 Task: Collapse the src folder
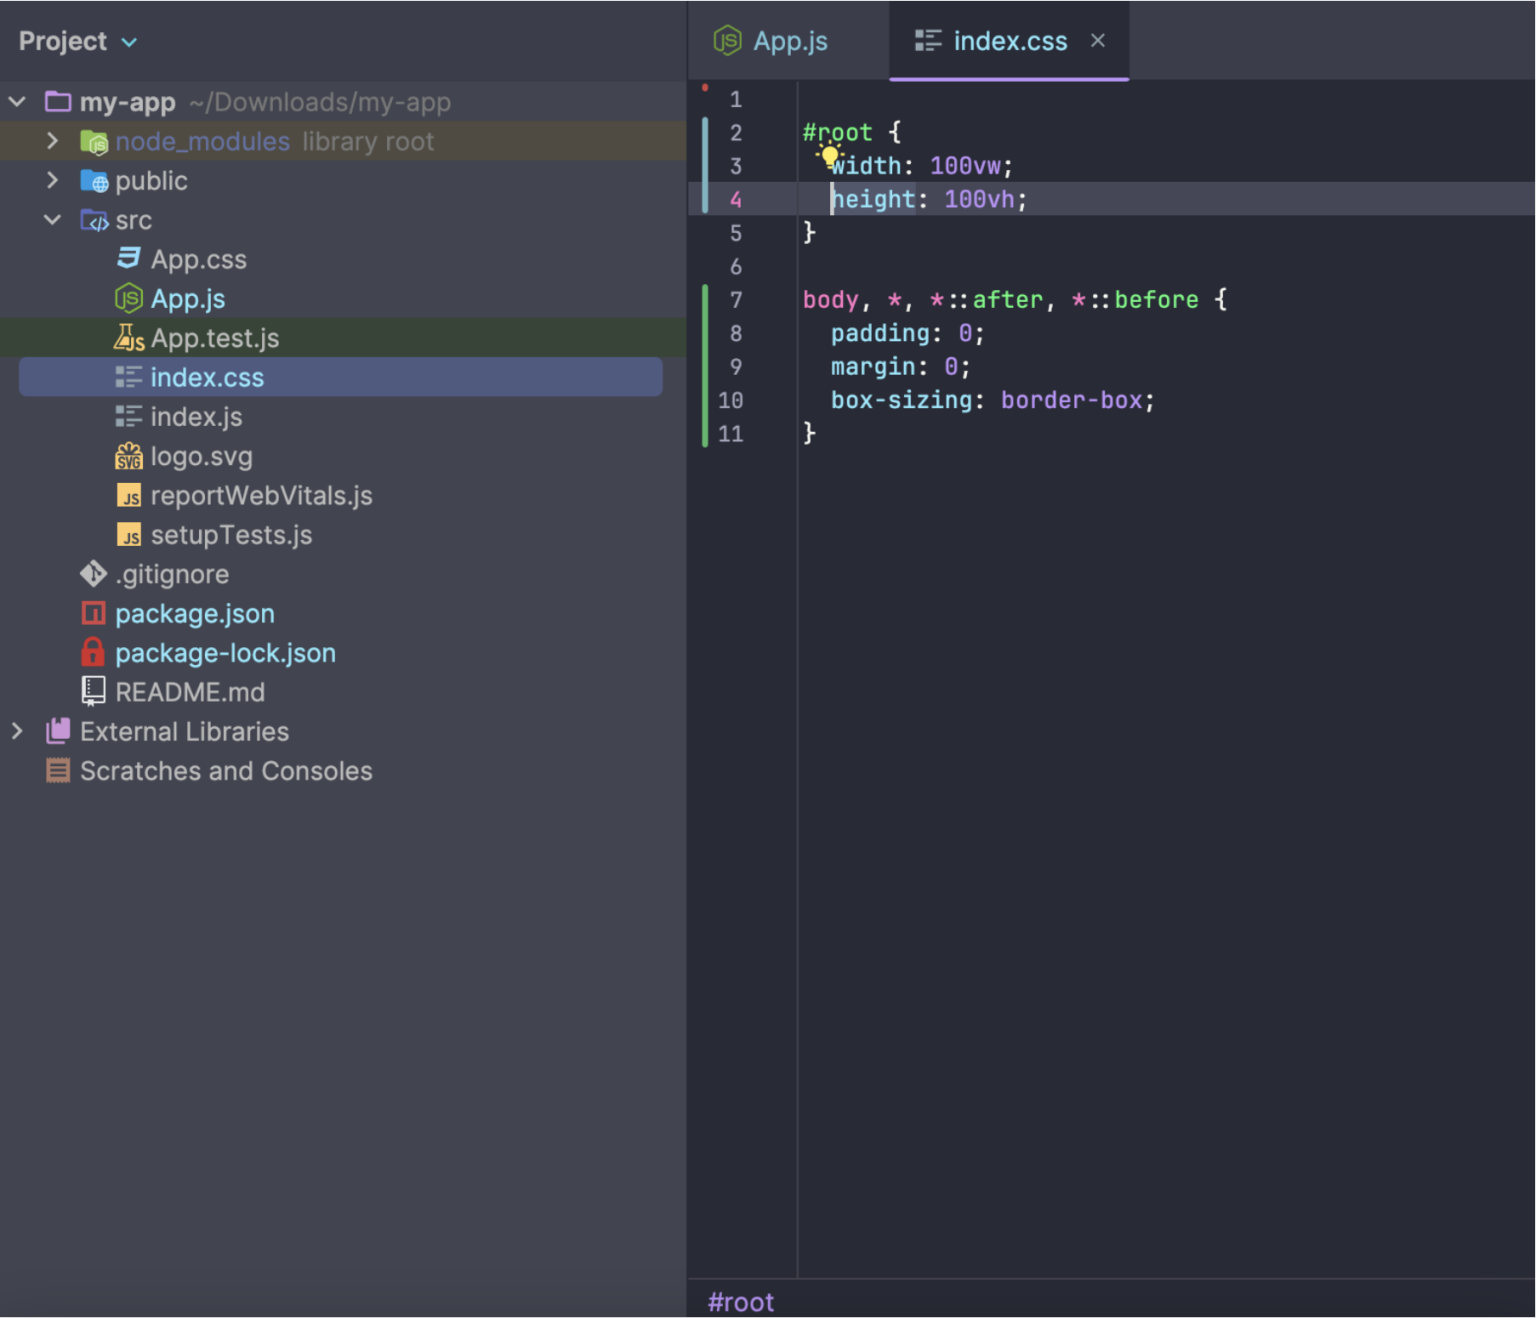tap(52, 220)
